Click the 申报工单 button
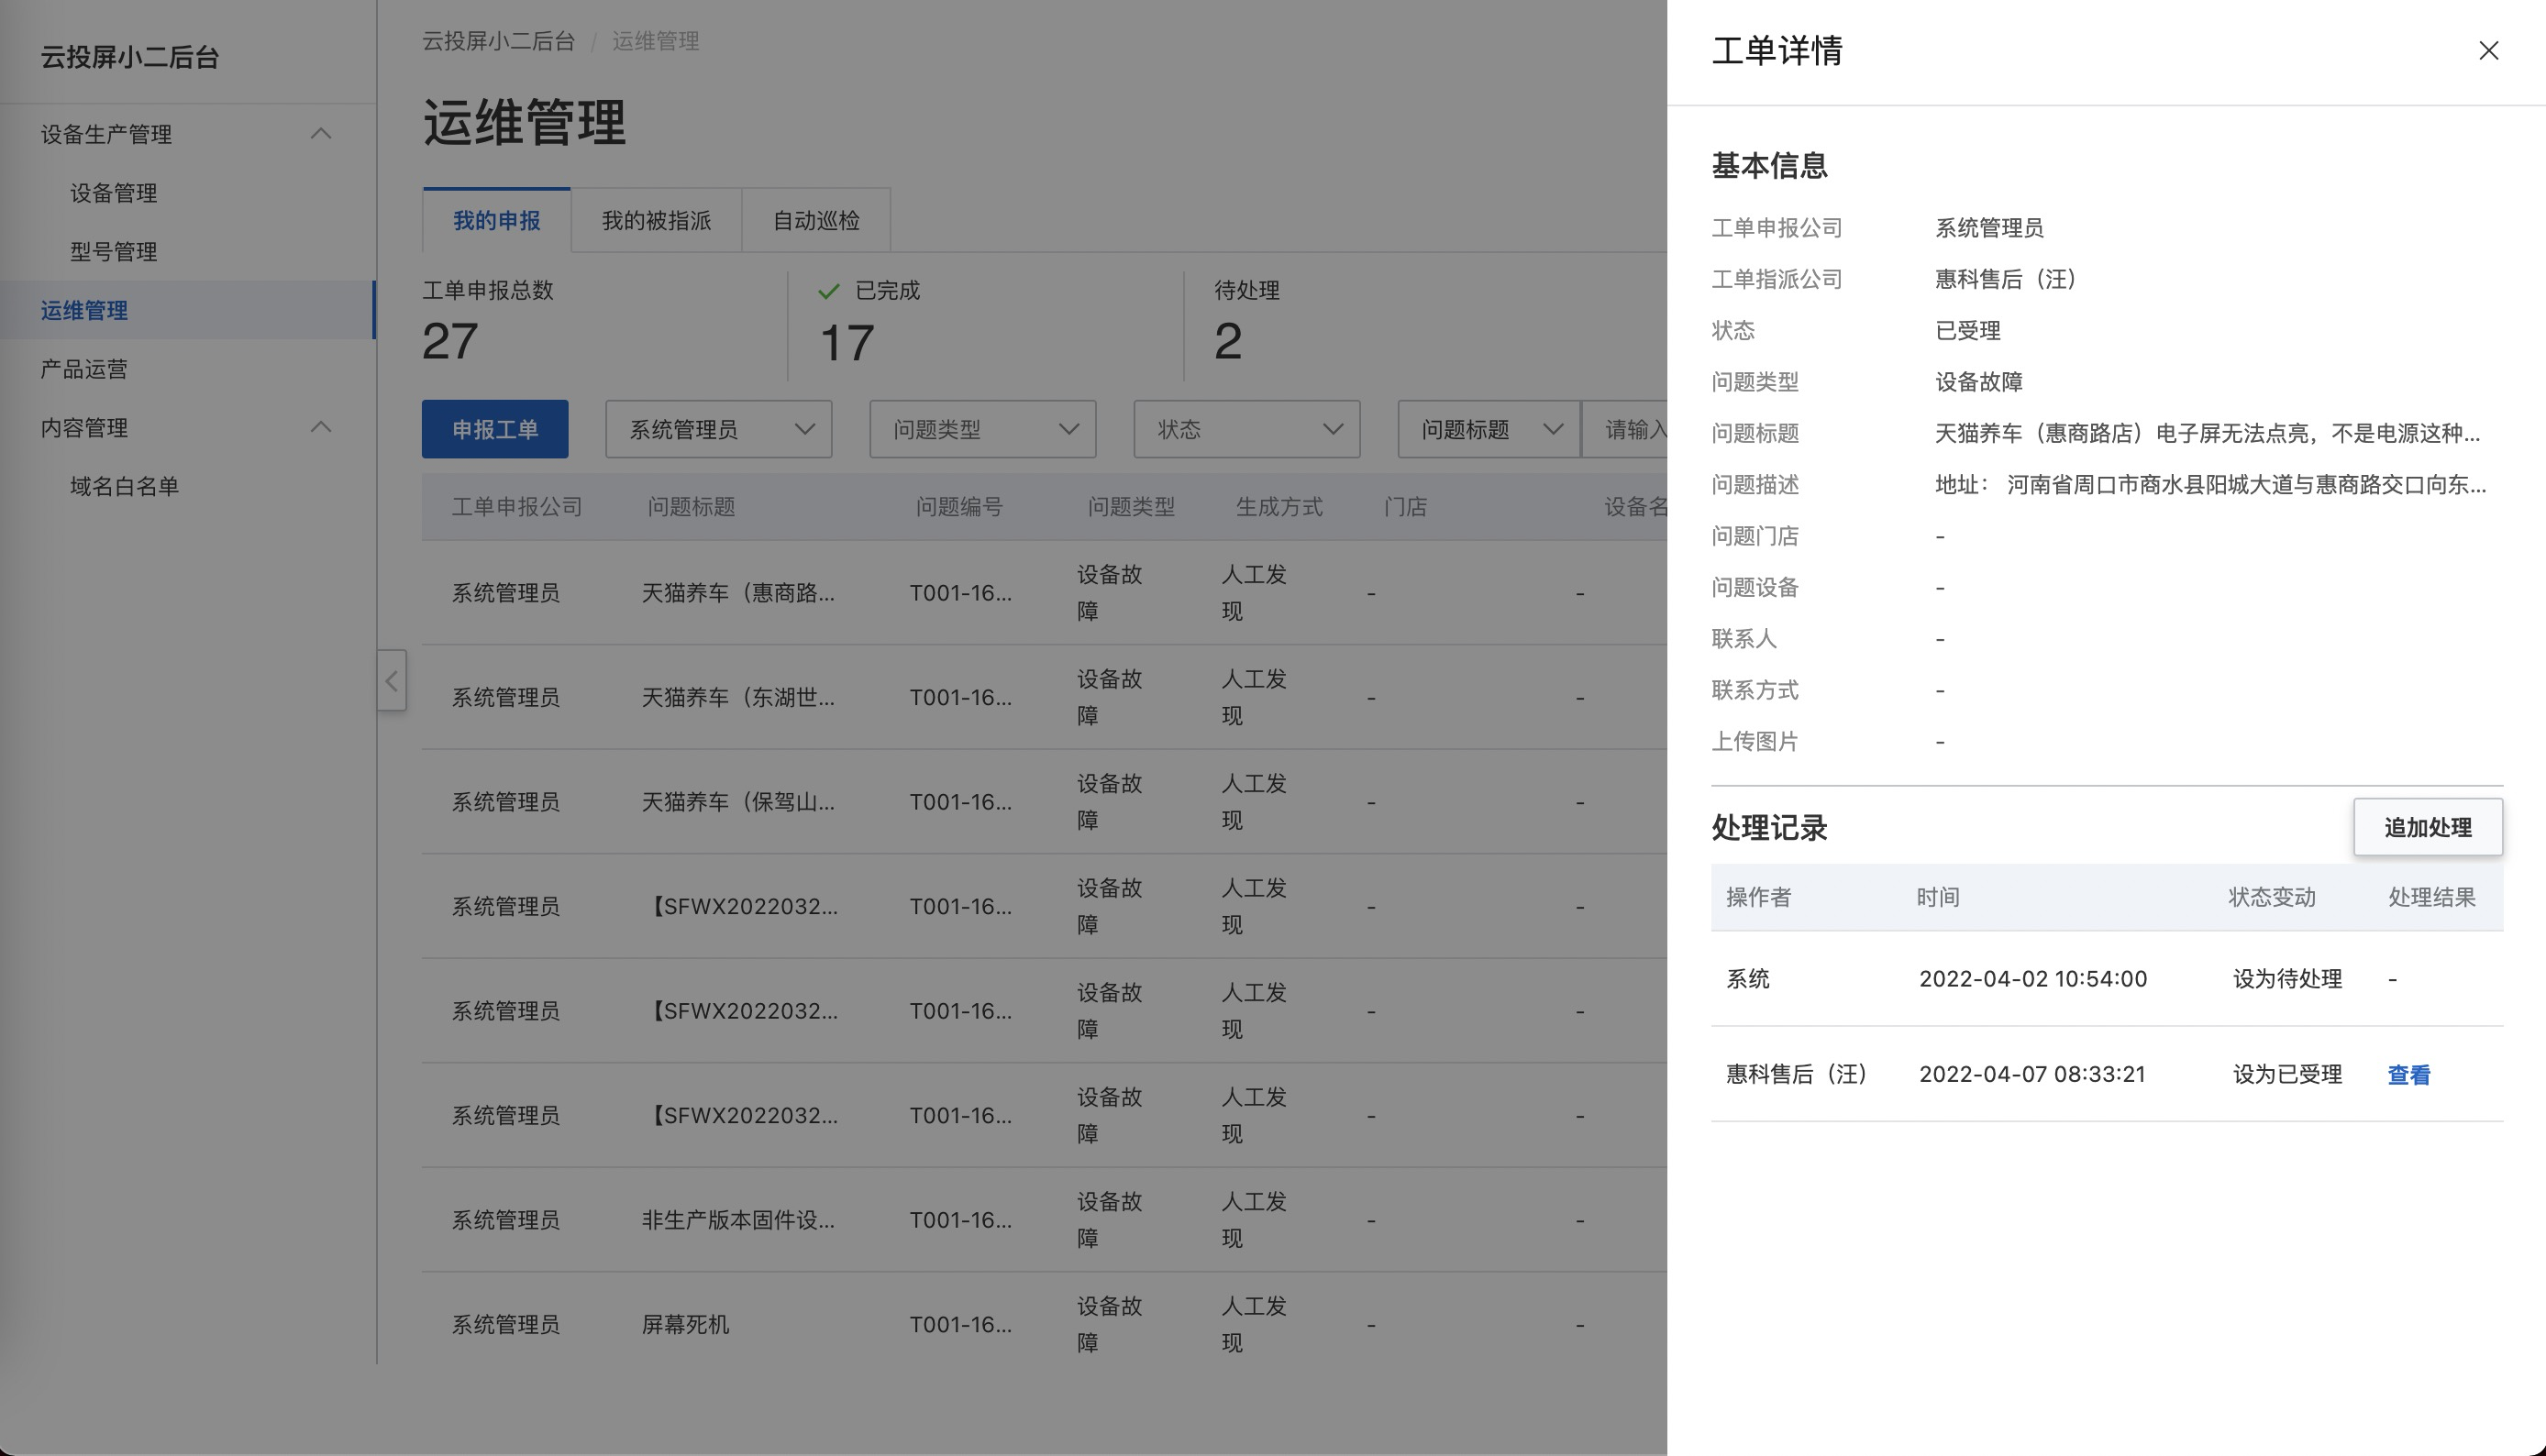Viewport: 2546px width, 1456px height. (x=495, y=430)
